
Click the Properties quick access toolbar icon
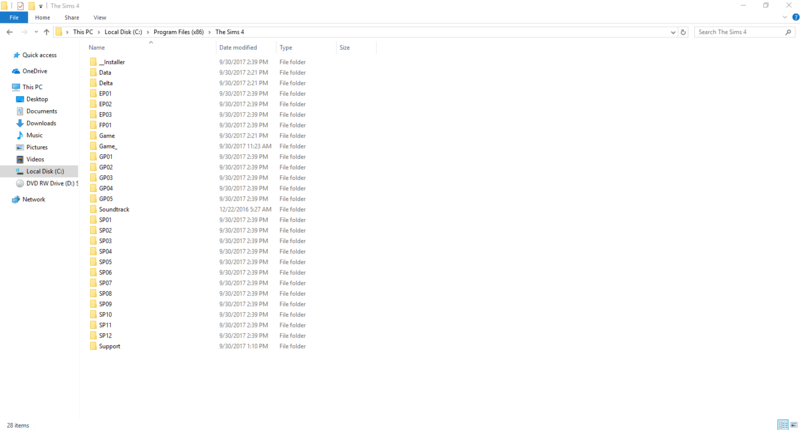[x=20, y=6]
